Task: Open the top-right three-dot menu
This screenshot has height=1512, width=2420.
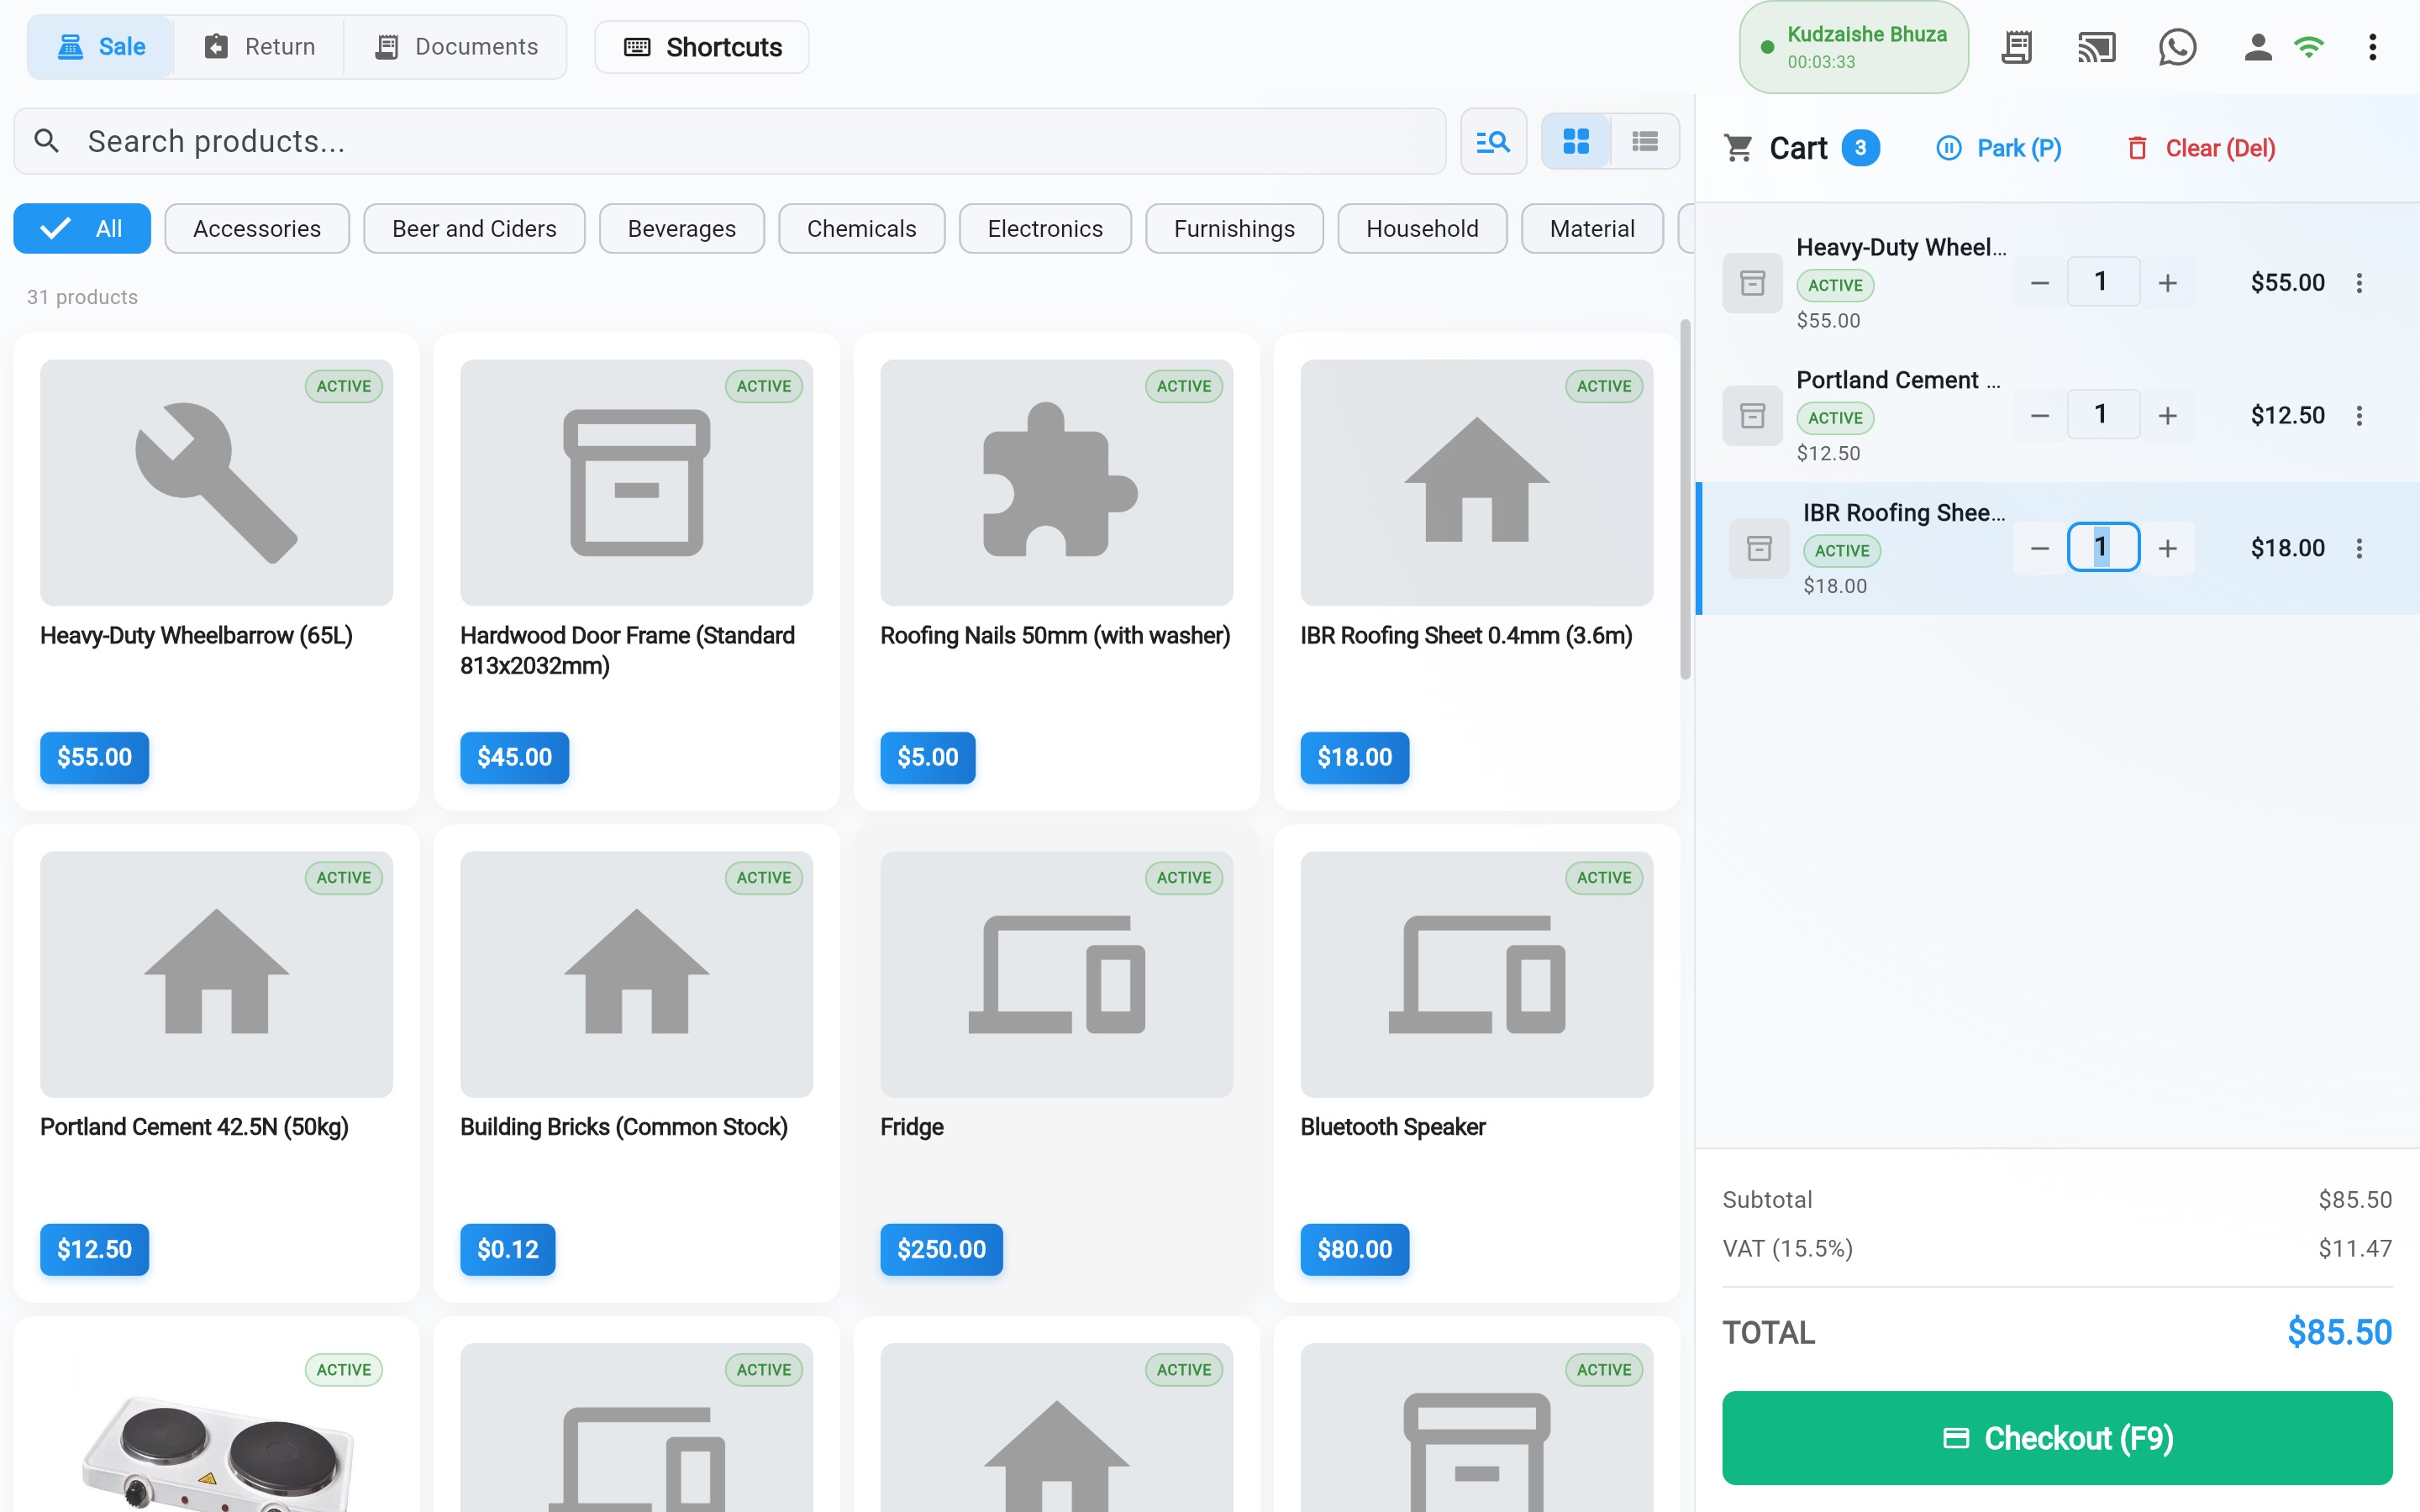Action: (x=2372, y=47)
